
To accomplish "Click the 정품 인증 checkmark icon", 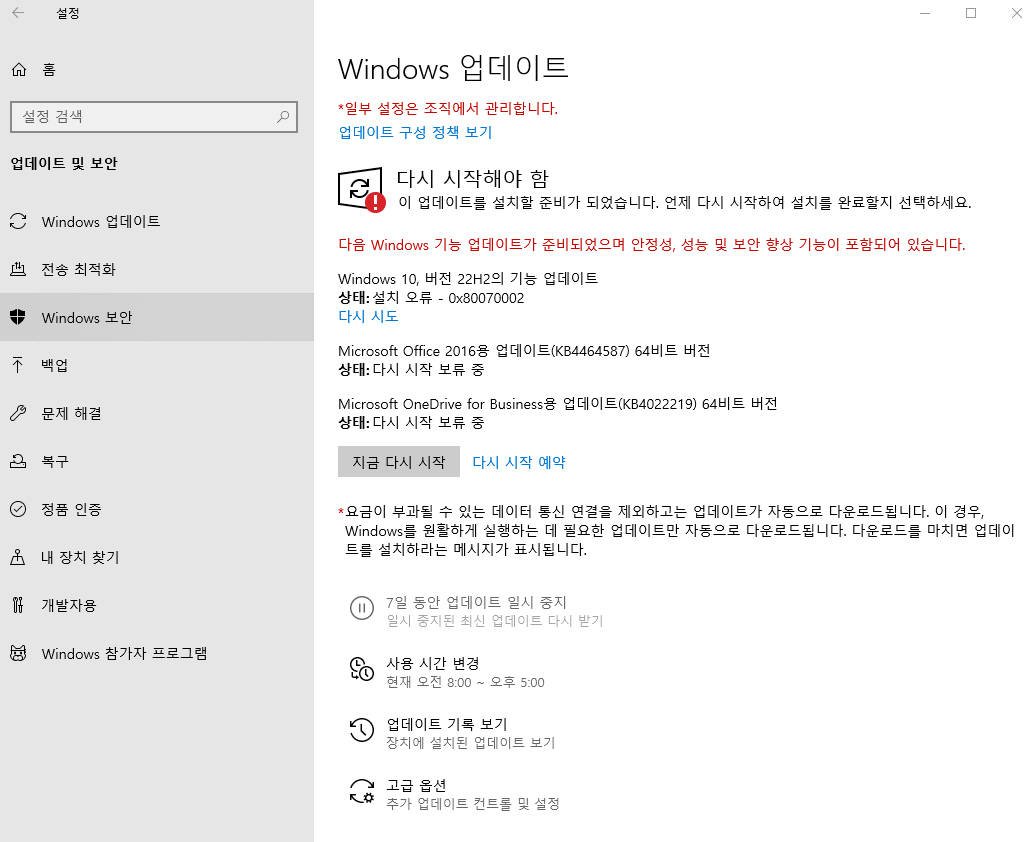I will (x=18, y=509).
